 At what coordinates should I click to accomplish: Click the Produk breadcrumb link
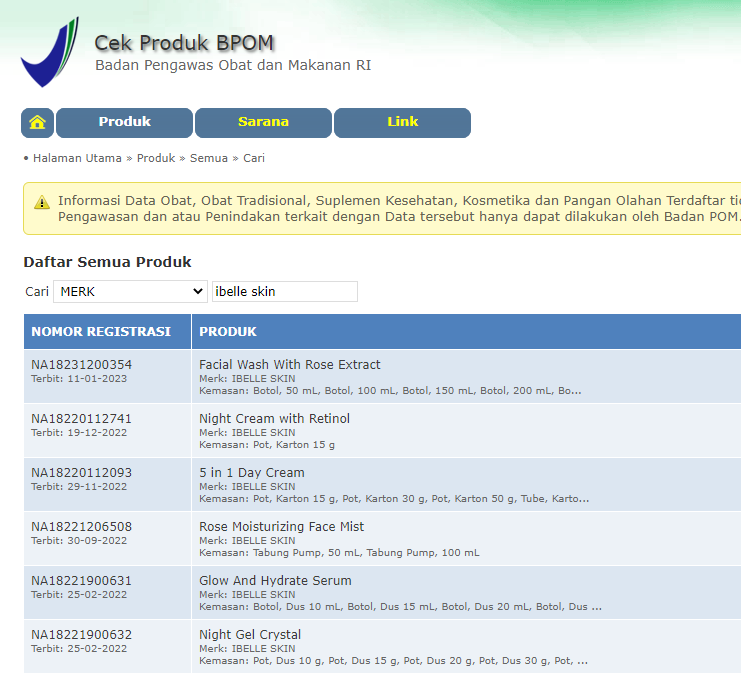coord(156,158)
